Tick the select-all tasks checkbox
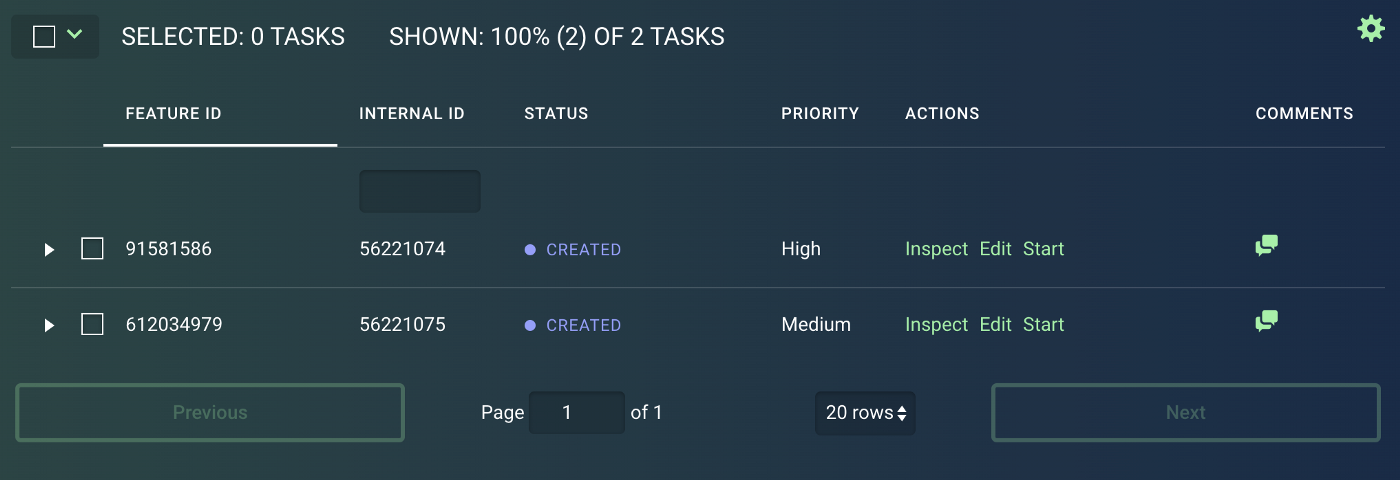The image size is (1400, 480). (44, 37)
